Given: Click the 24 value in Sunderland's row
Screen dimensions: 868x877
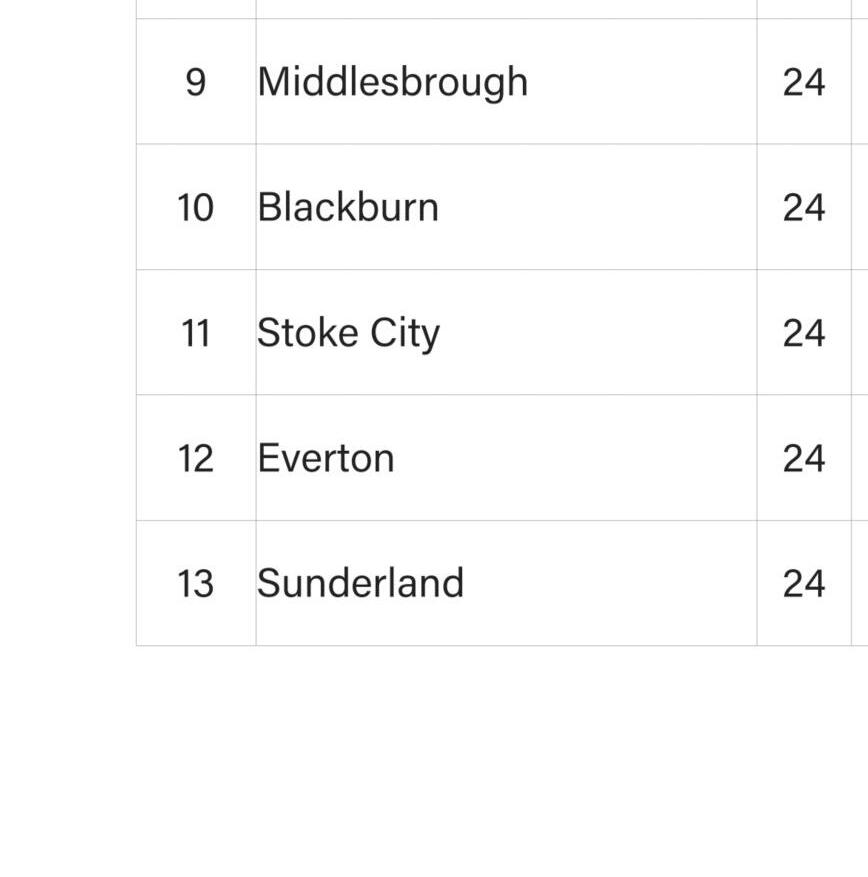Looking at the screenshot, I should point(804,583).
